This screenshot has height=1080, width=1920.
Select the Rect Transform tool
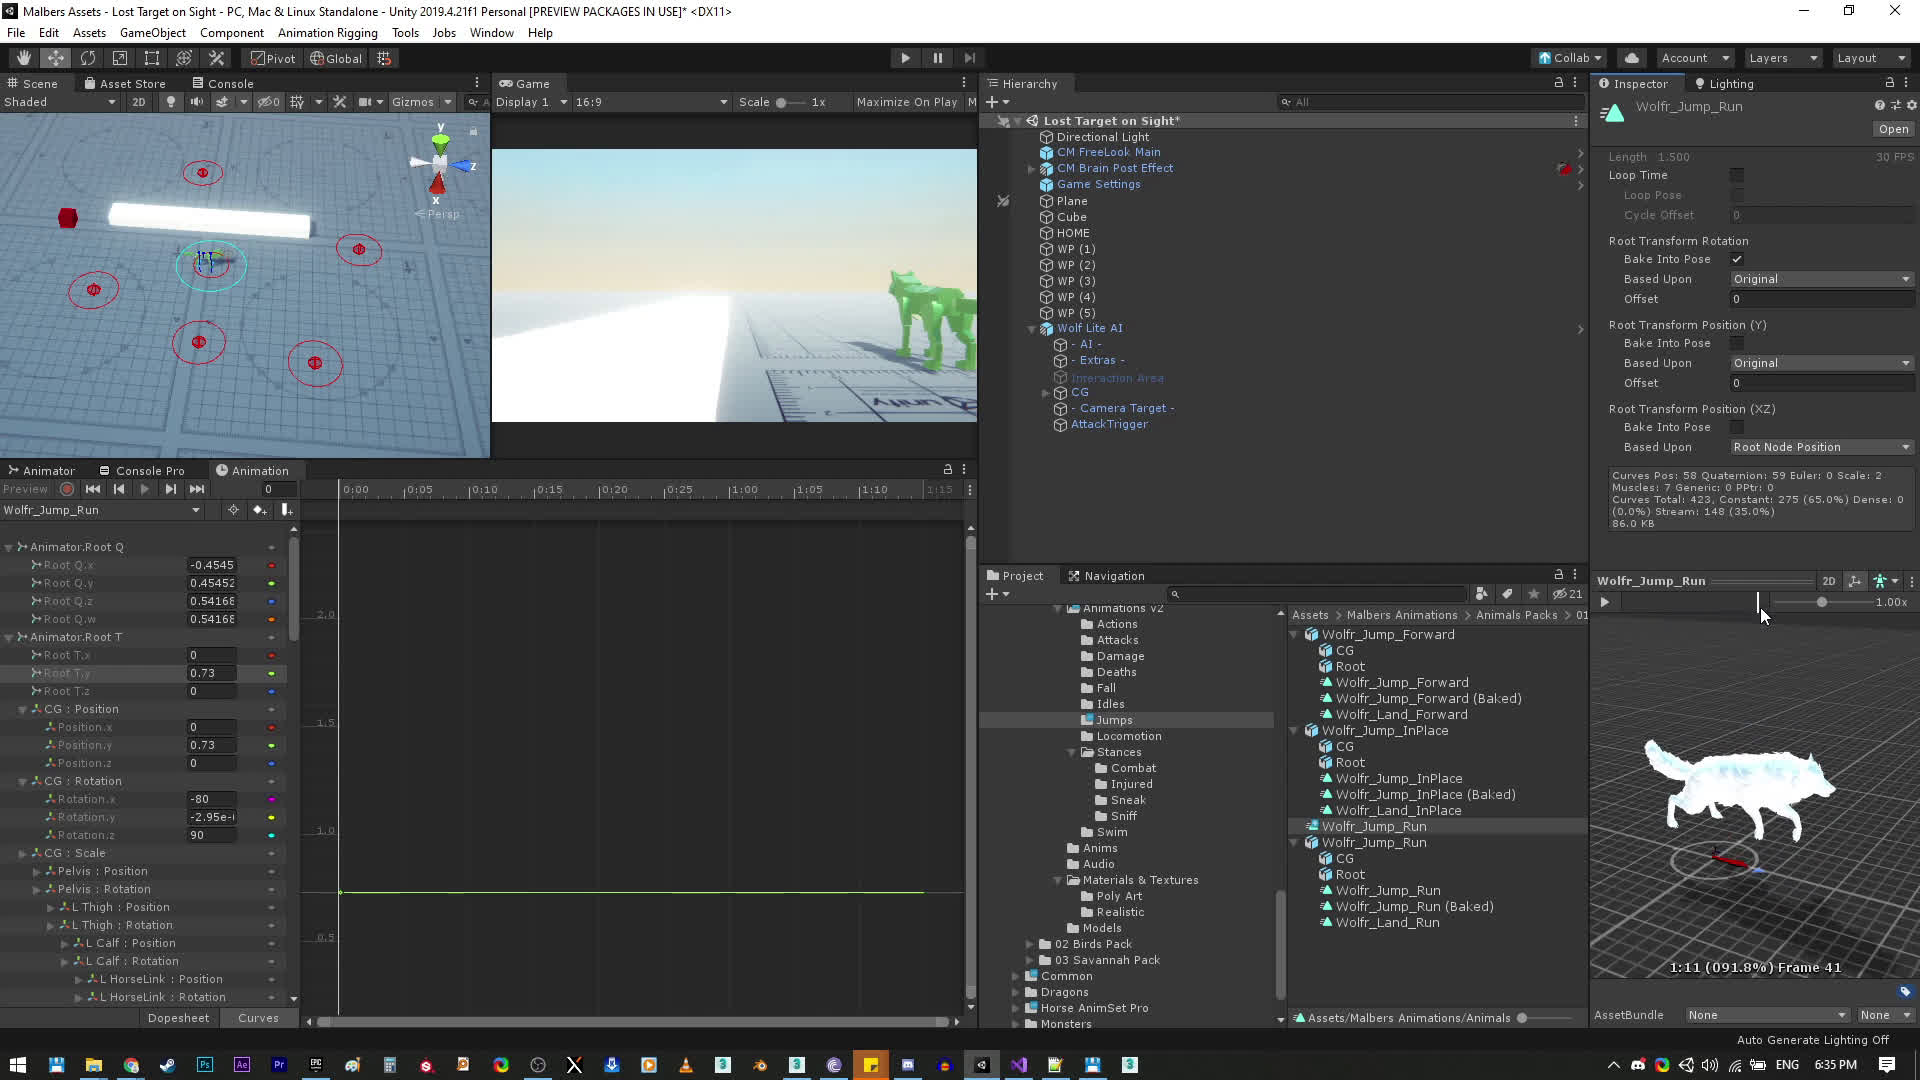click(152, 58)
